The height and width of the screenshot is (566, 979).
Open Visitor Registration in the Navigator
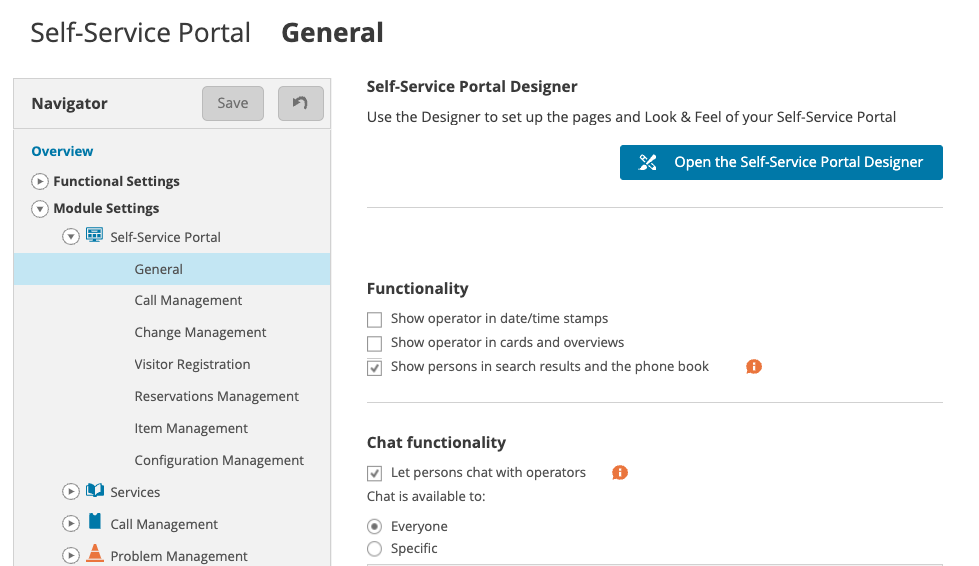pyautogui.click(x=192, y=364)
